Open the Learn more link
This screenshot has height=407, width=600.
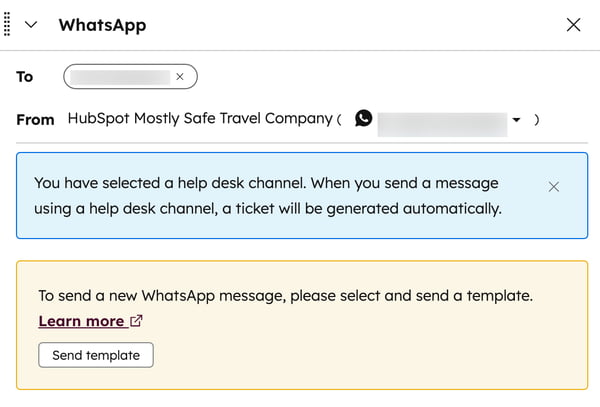coord(81,321)
